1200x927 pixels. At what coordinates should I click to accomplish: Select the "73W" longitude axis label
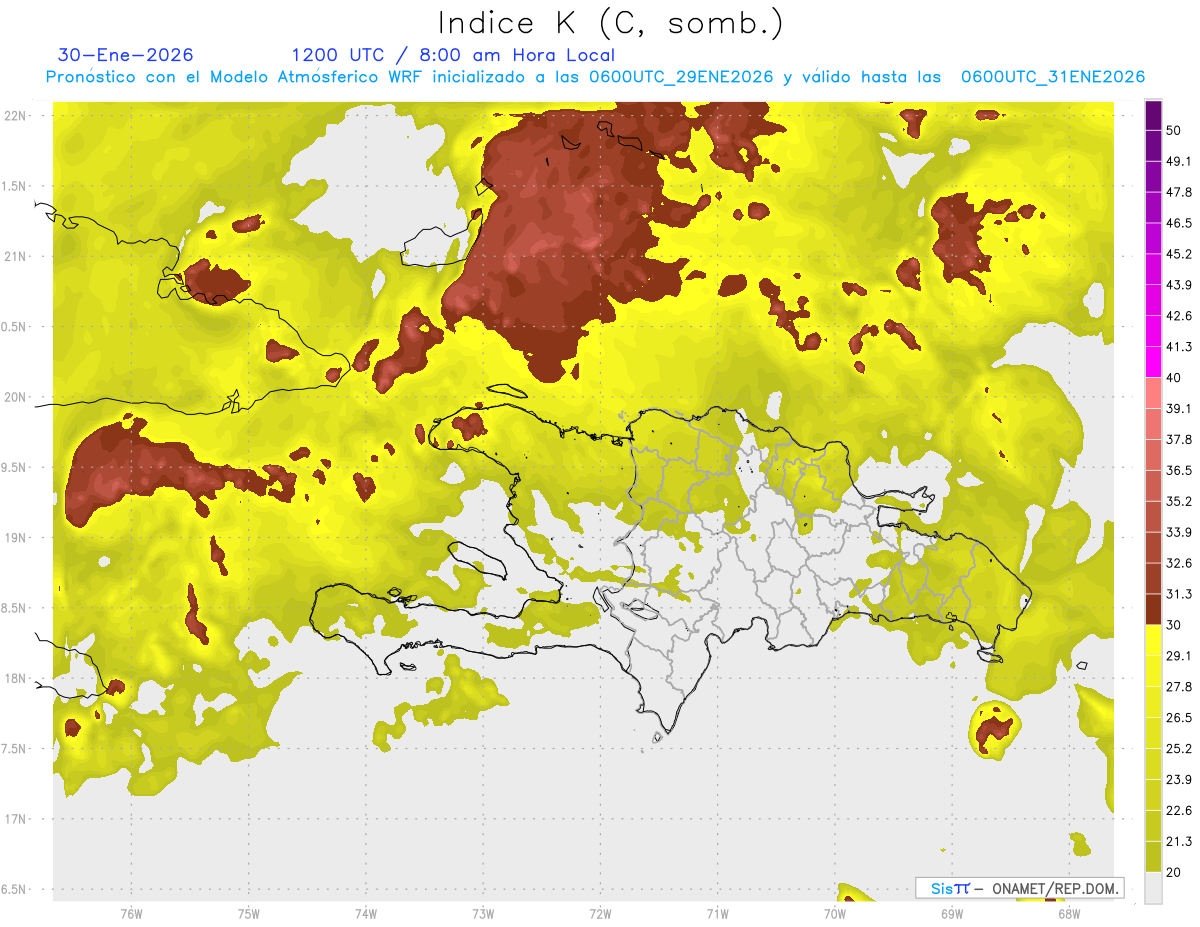pyautogui.click(x=483, y=913)
